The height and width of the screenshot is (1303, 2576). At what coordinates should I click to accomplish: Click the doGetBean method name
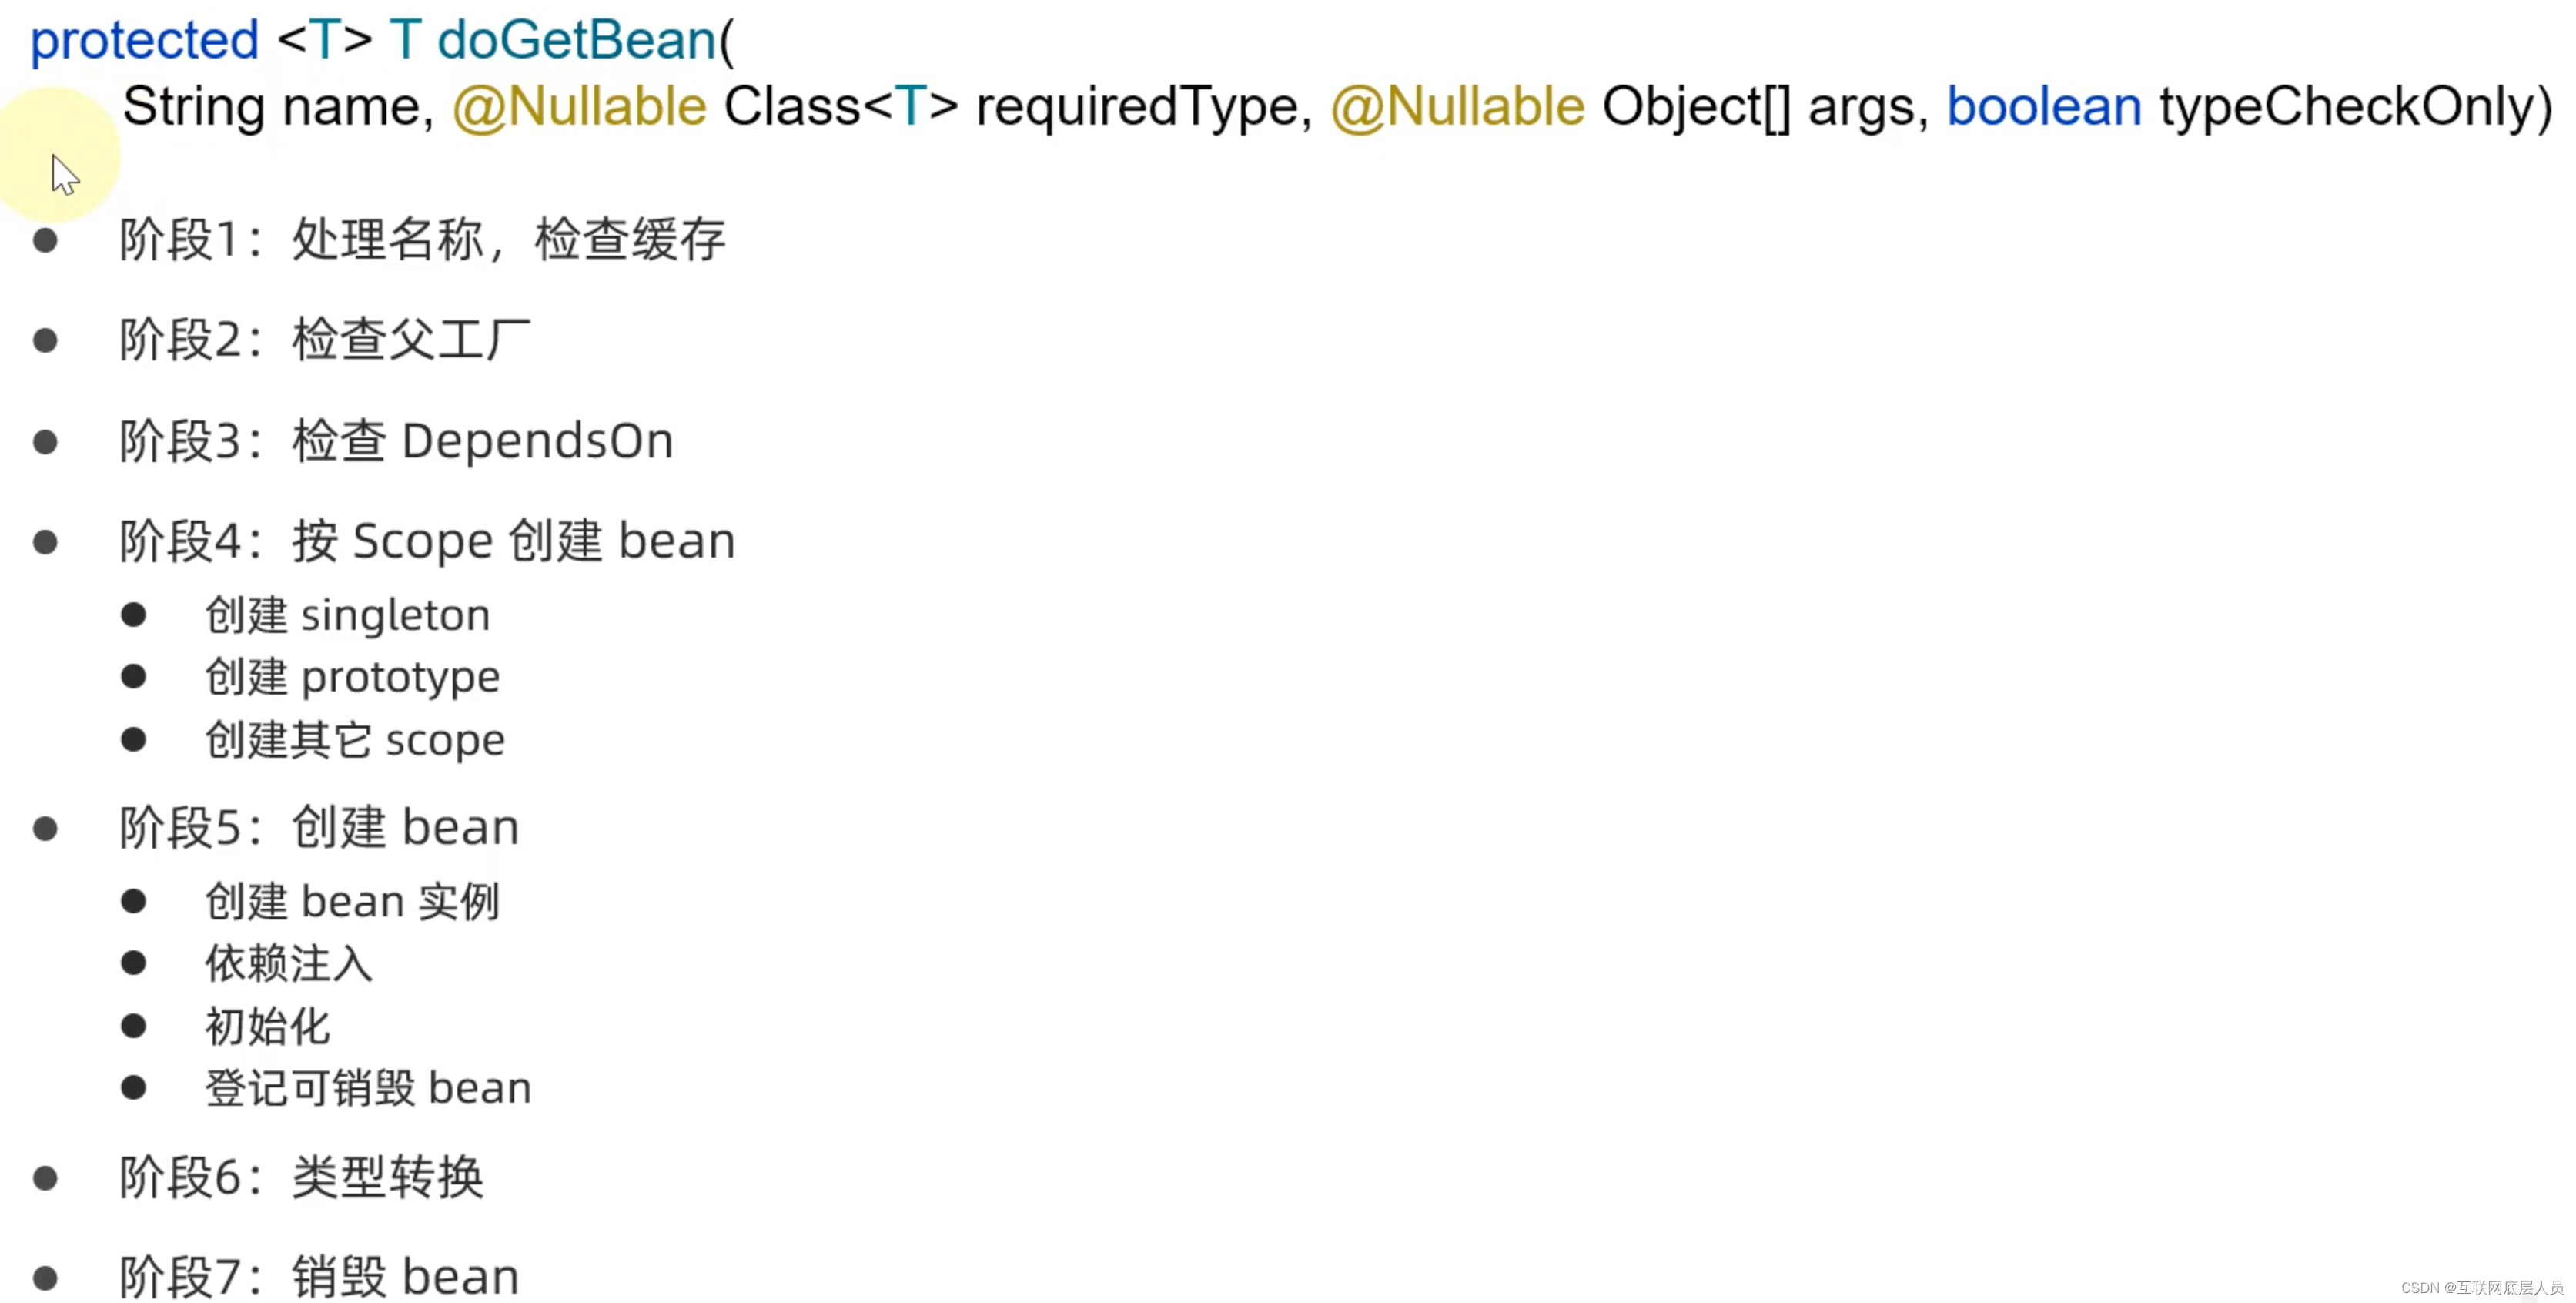pyautogui.click(x=577, y=41)
